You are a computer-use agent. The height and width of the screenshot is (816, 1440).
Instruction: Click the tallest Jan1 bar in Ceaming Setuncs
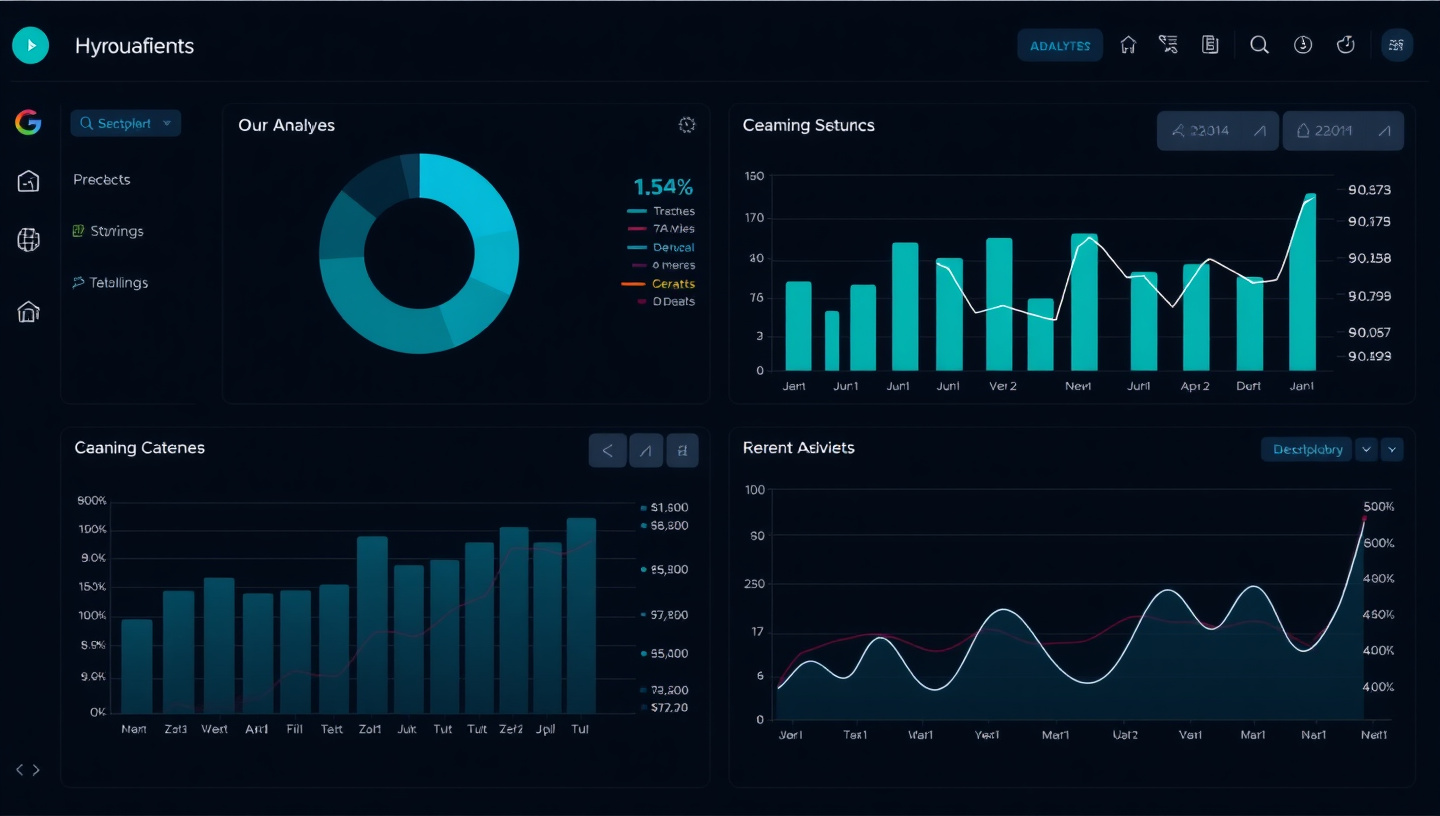click(x=1302, y=283)
